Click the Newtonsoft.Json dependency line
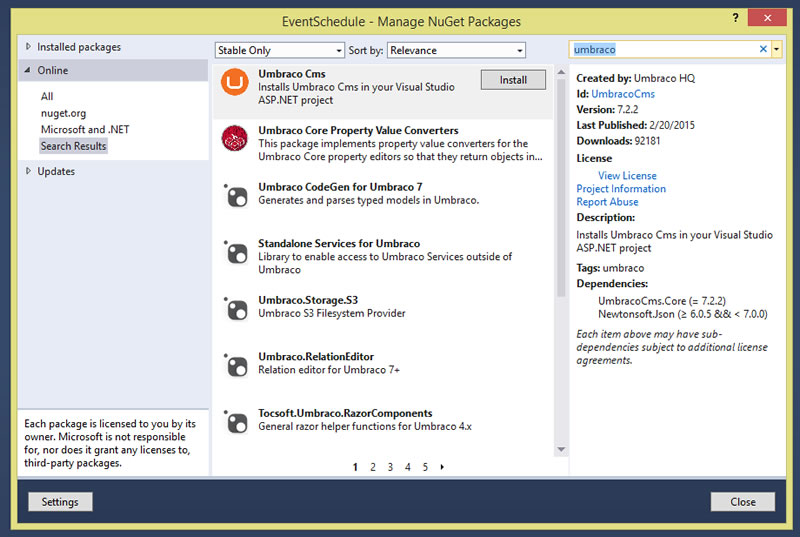 683,314
